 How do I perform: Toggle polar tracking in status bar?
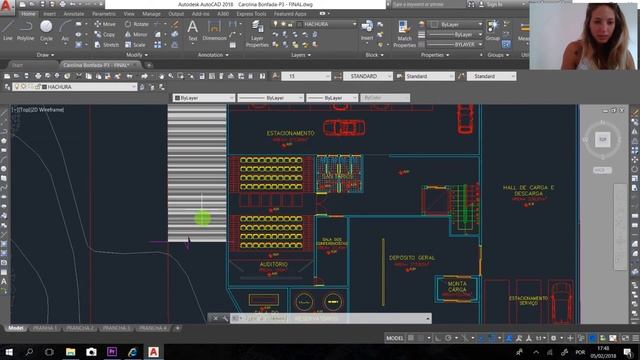pyautogui.click(x=448, y=338)
